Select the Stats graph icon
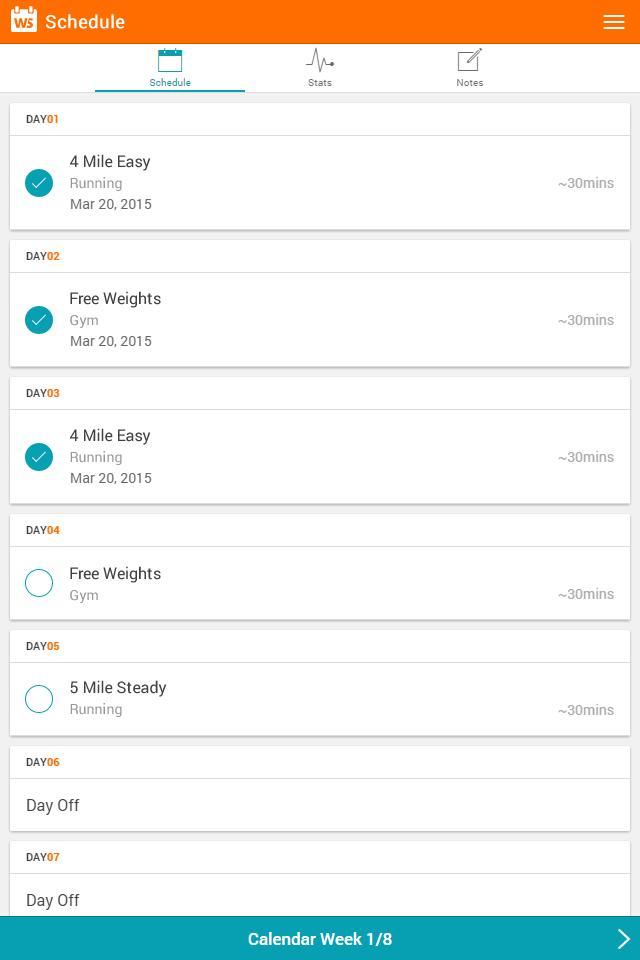This screenshot has width=640, height=960. click(319, 58)
